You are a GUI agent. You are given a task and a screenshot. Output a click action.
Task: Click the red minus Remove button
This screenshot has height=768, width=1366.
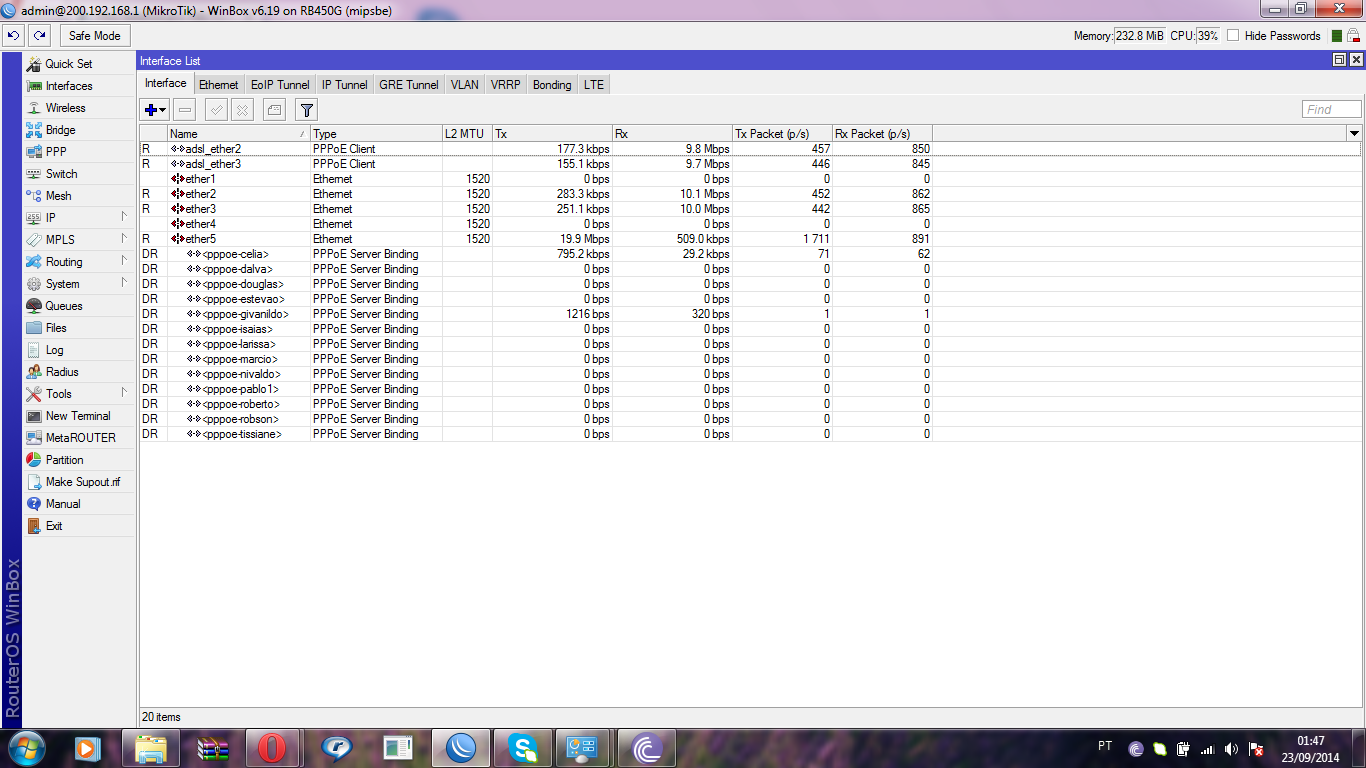(x=185, y=110)
